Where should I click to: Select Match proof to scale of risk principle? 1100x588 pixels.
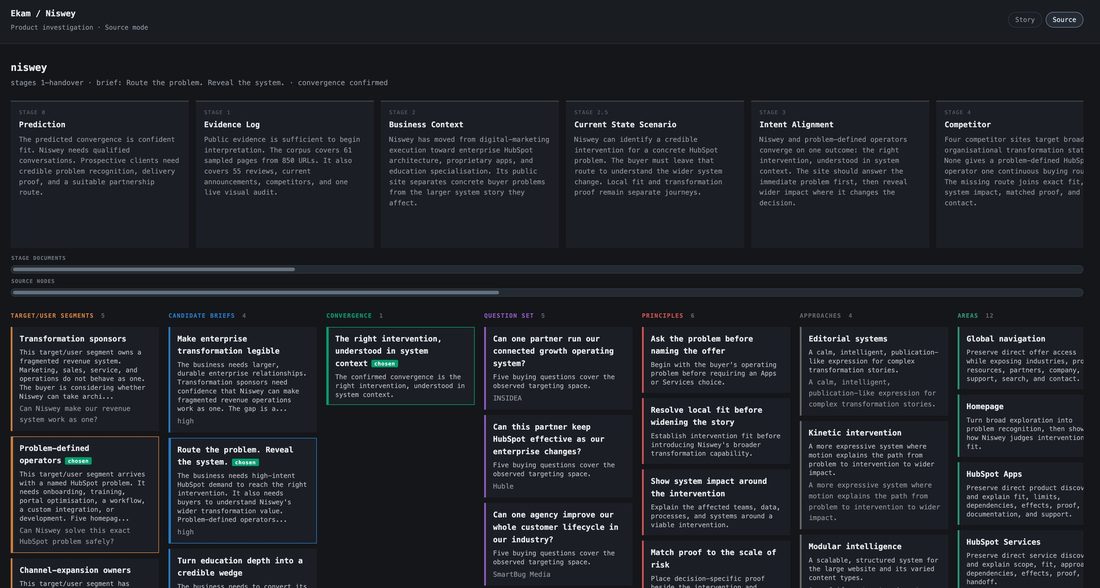716,564
